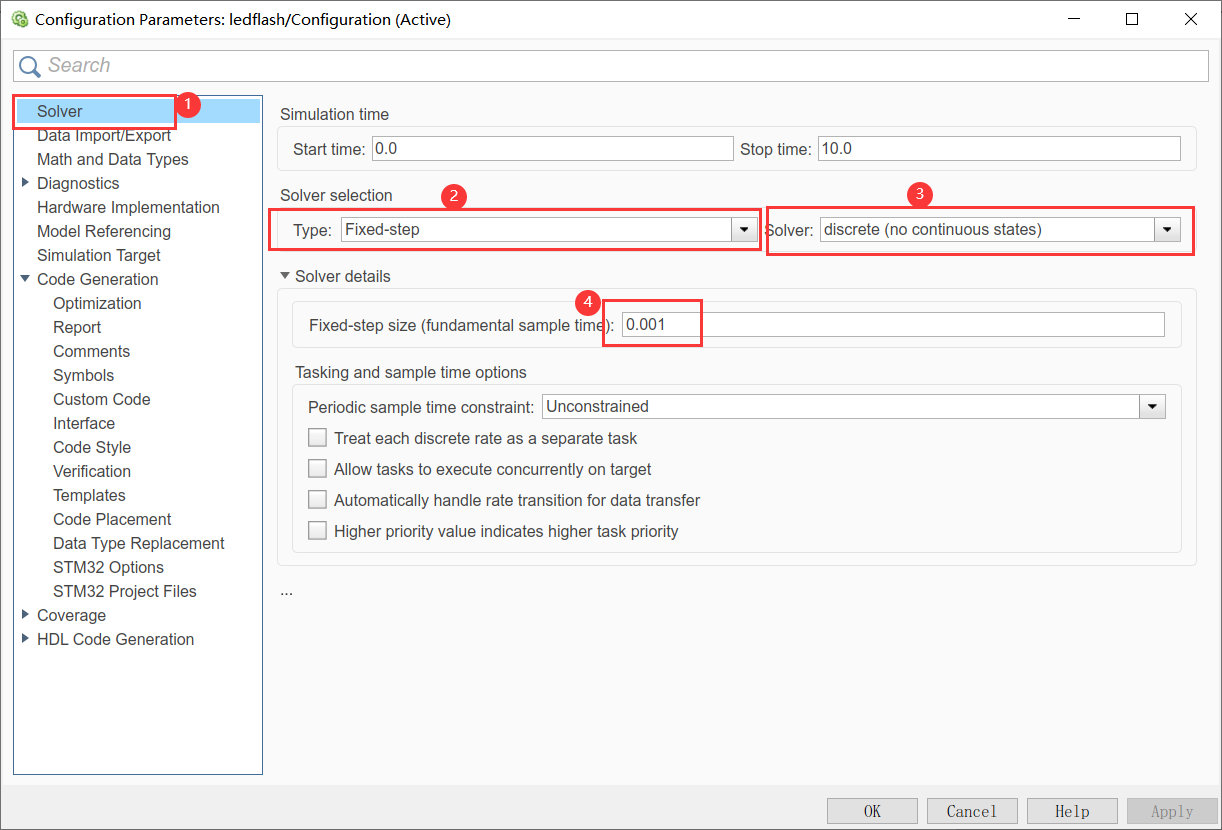Open Data Import/Export settings
The width and height of the screenshot is (1222, 830).
tap(104, 135)
